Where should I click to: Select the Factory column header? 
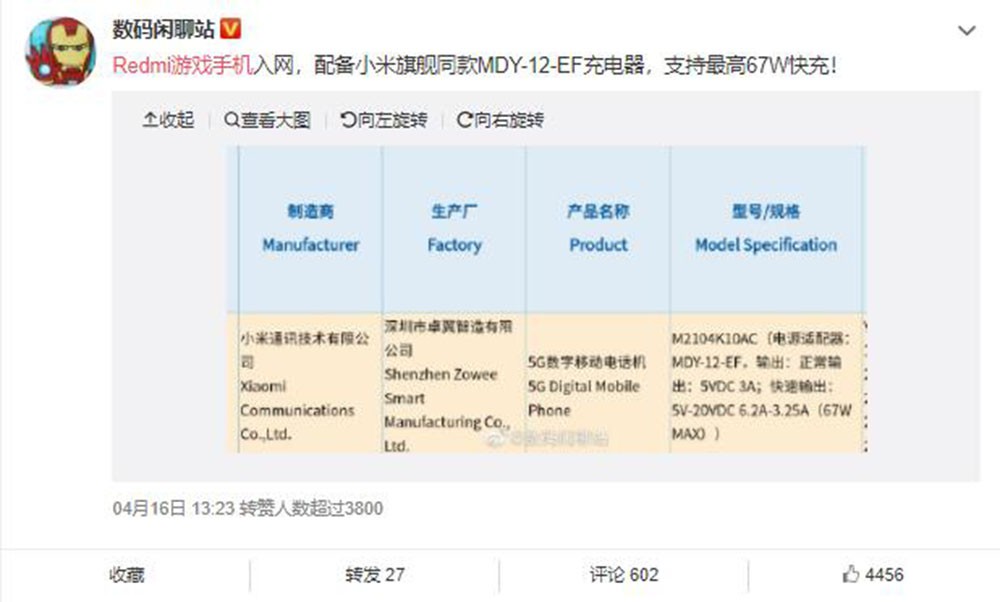click(x=454, y=229)
